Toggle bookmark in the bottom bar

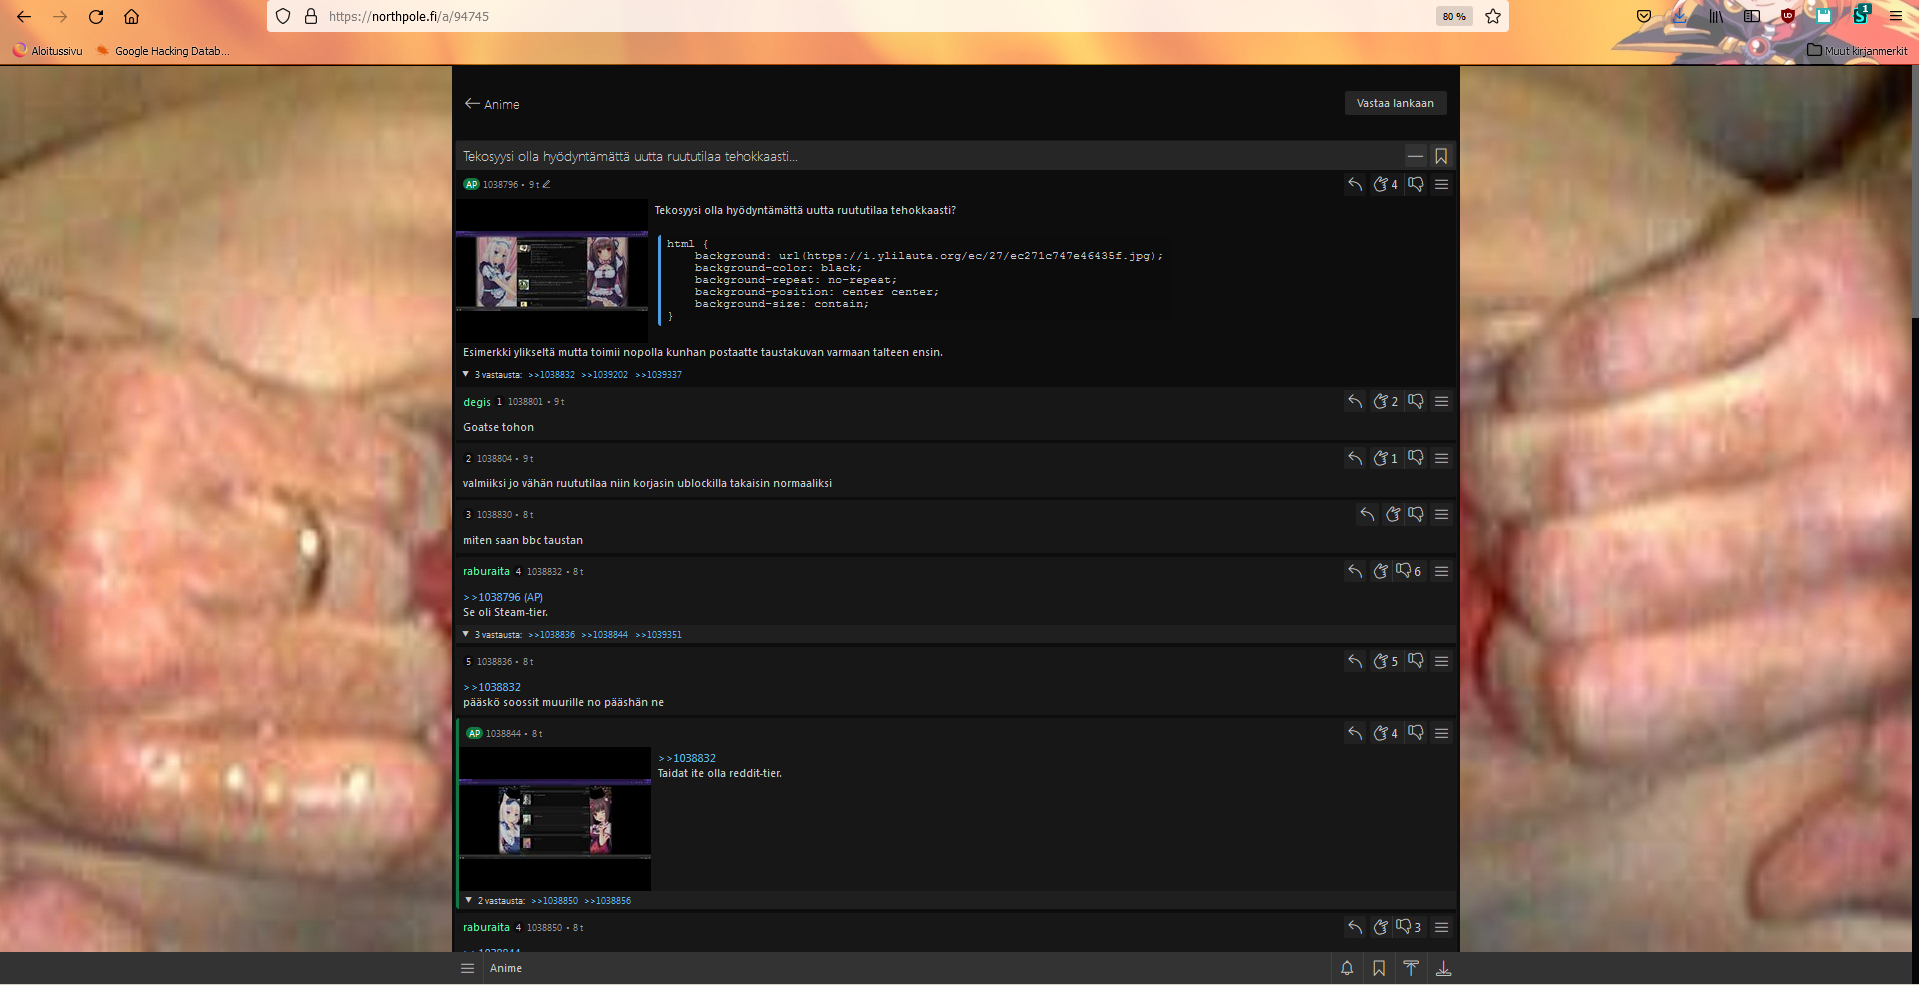[x=1379, y=968]
